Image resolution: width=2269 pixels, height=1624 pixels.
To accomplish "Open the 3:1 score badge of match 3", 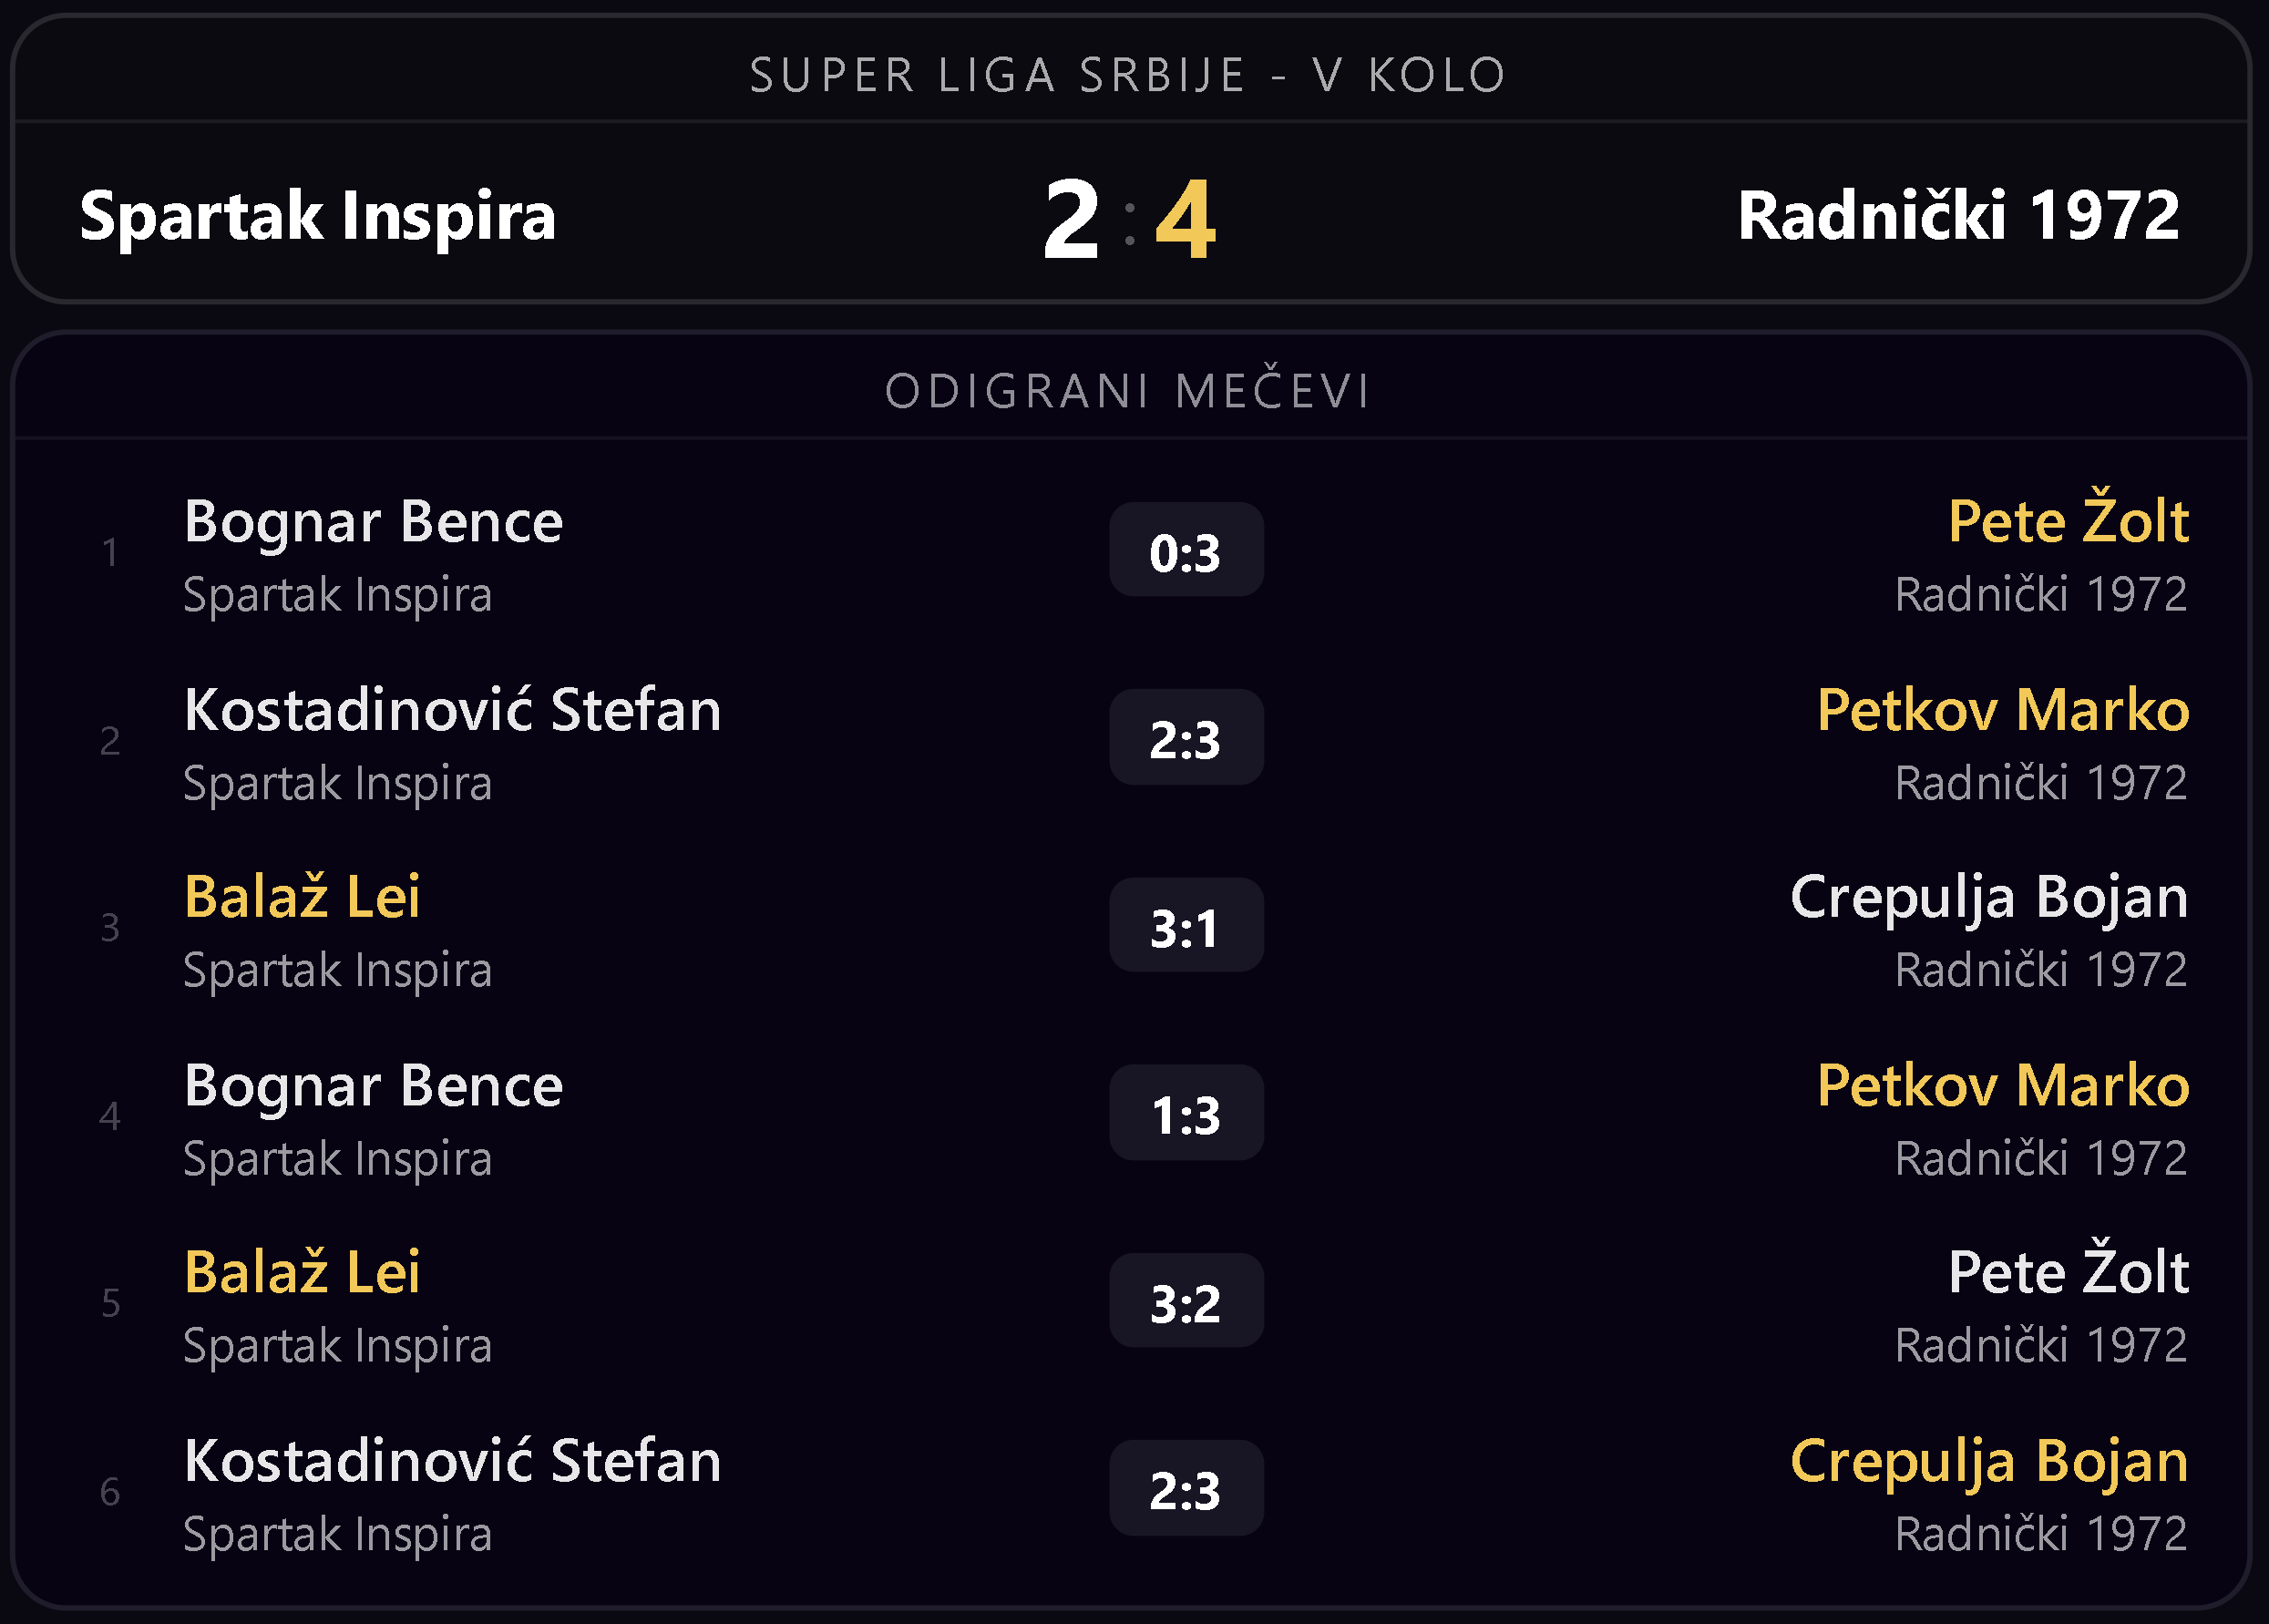I will pyautogui.click(x=1186, y=926).
